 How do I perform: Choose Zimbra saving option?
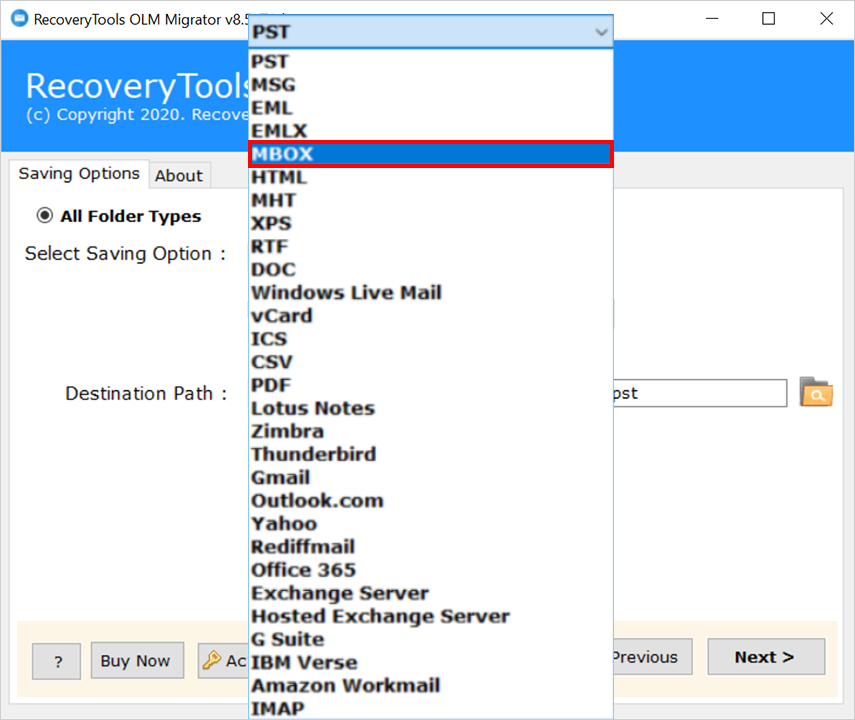(431, 431)
